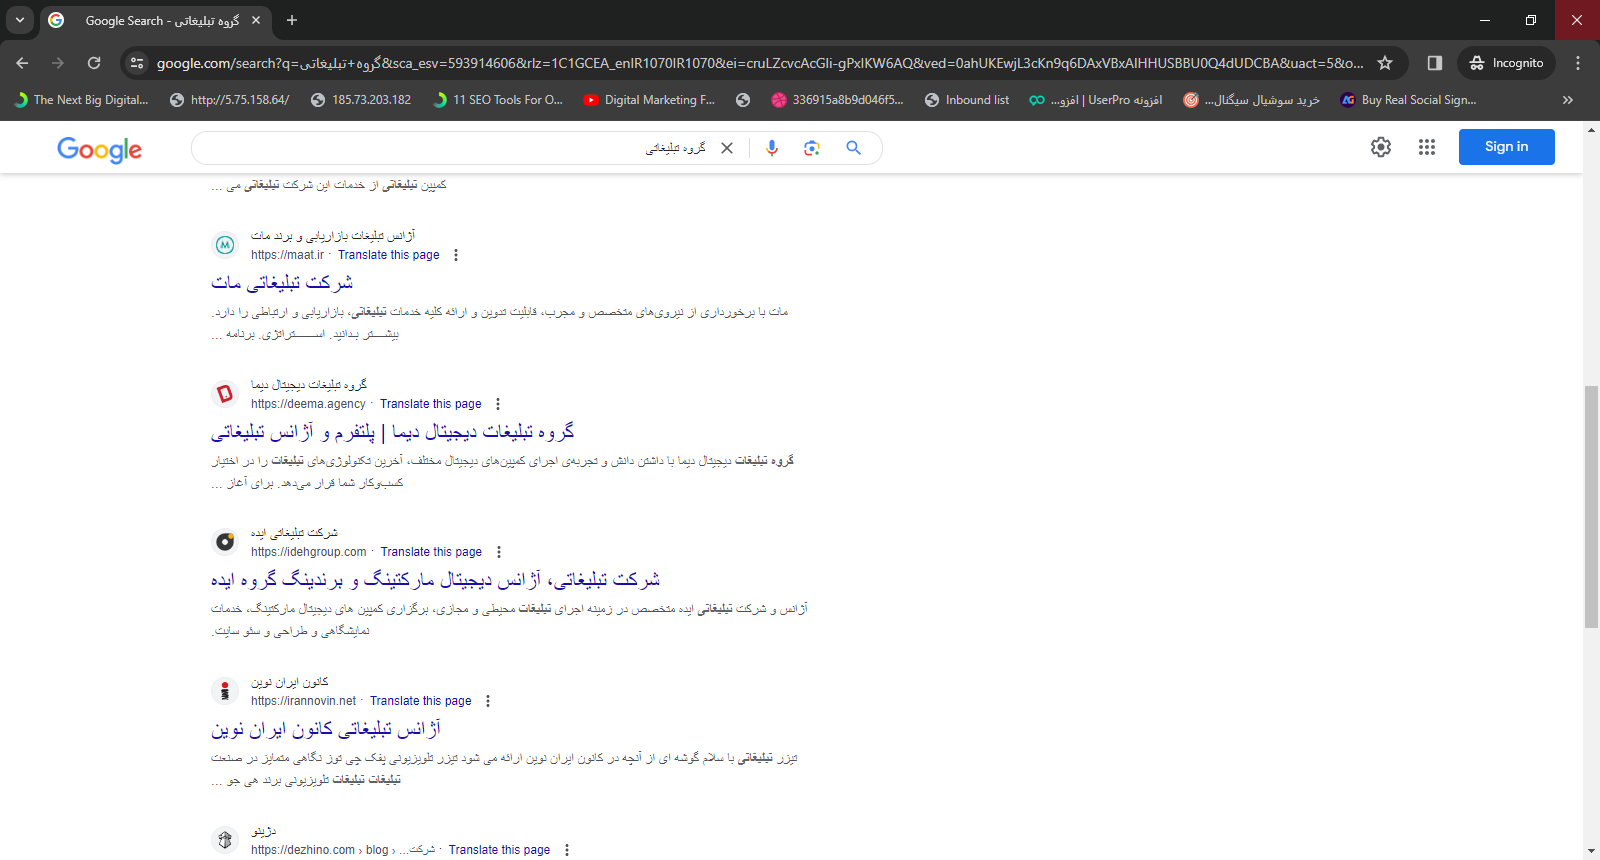Viewport: 1600px width, 860px height.
Task: Open more options for maat.ir result
Action: (456, 255)
